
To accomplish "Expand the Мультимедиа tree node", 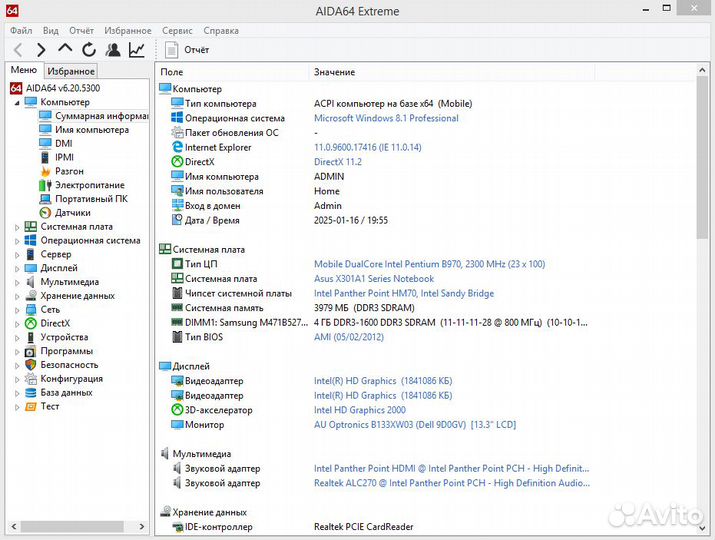I will coord(17,282).
